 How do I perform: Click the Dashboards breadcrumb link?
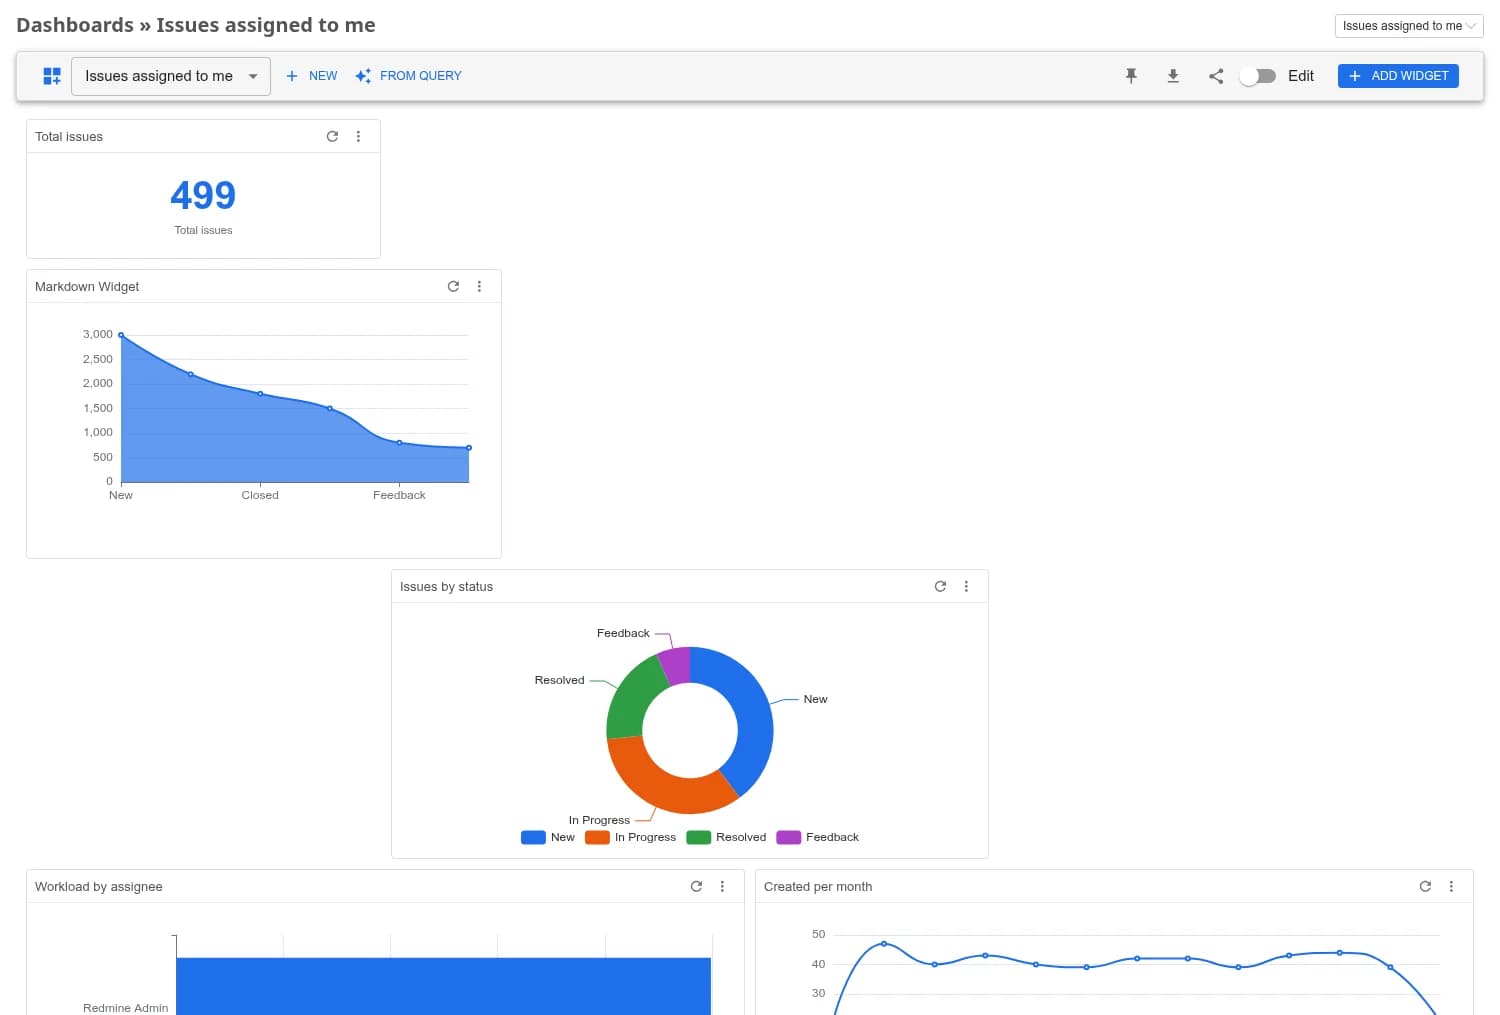[75, 25]
